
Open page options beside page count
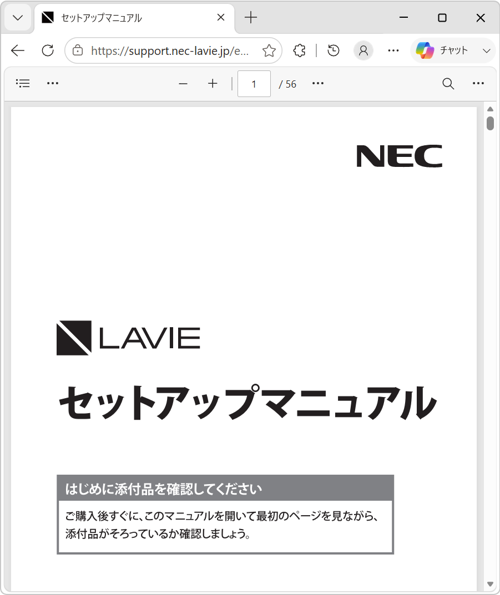coord(318,83)
